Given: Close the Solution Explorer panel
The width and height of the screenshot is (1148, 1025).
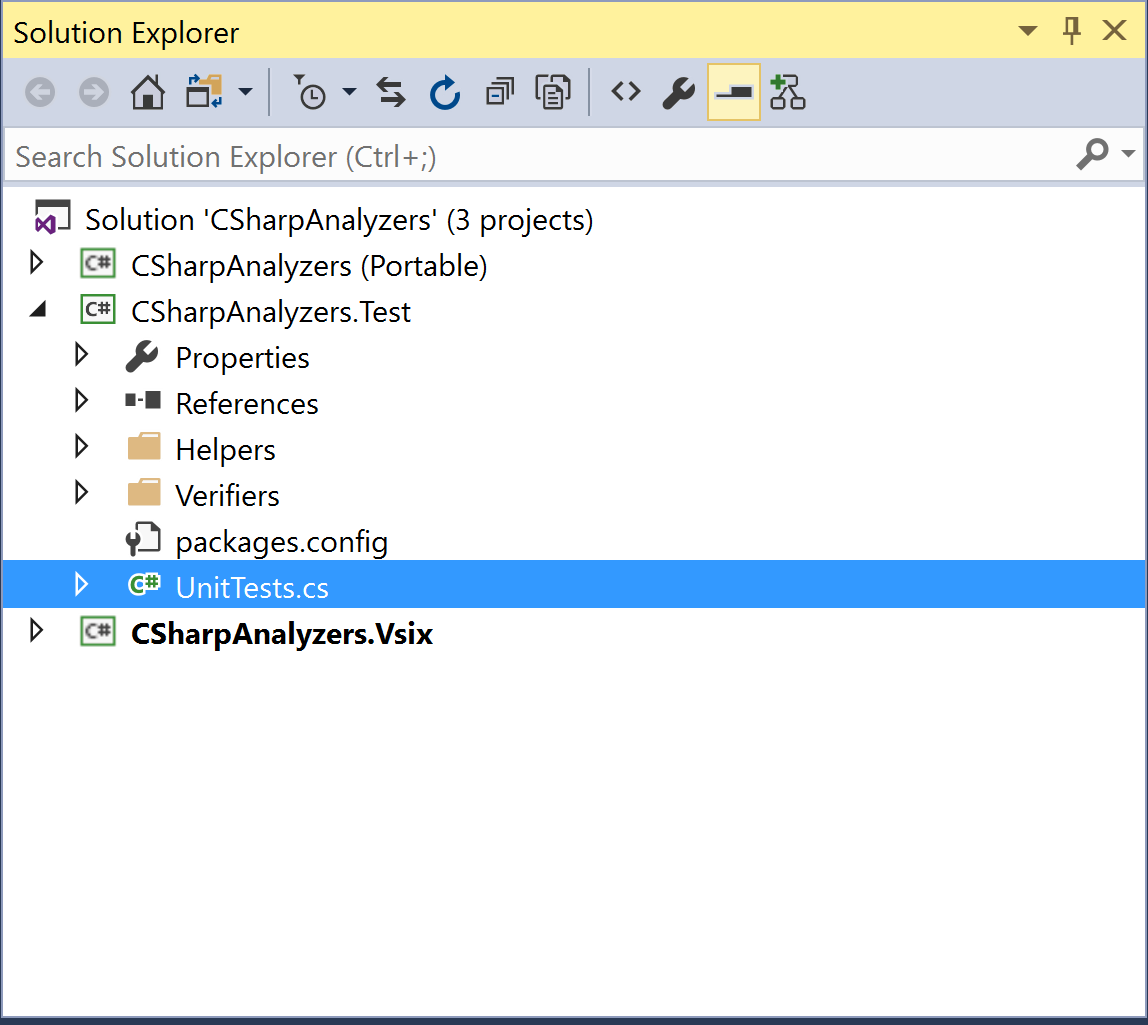Looking at the screenshot, I should pos(1115,31).
